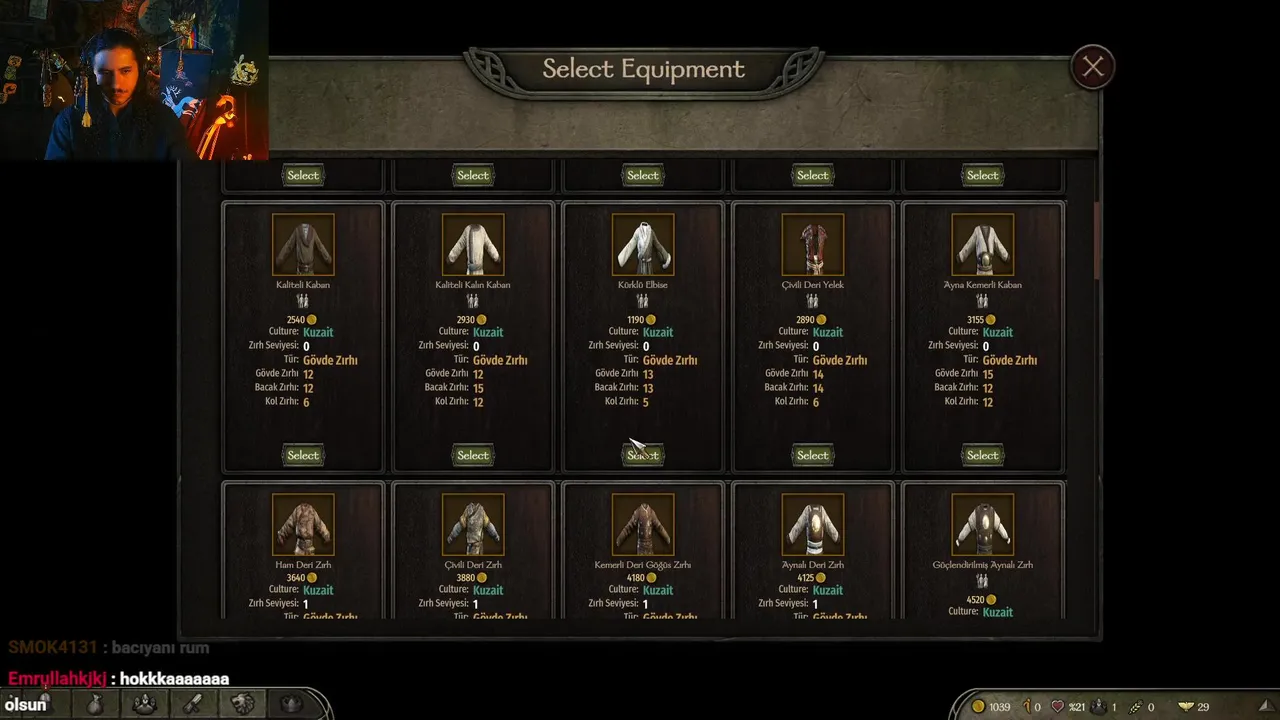Click the troop count icon in status bar
This screenshot has width=1280, height=720.
1099,707
